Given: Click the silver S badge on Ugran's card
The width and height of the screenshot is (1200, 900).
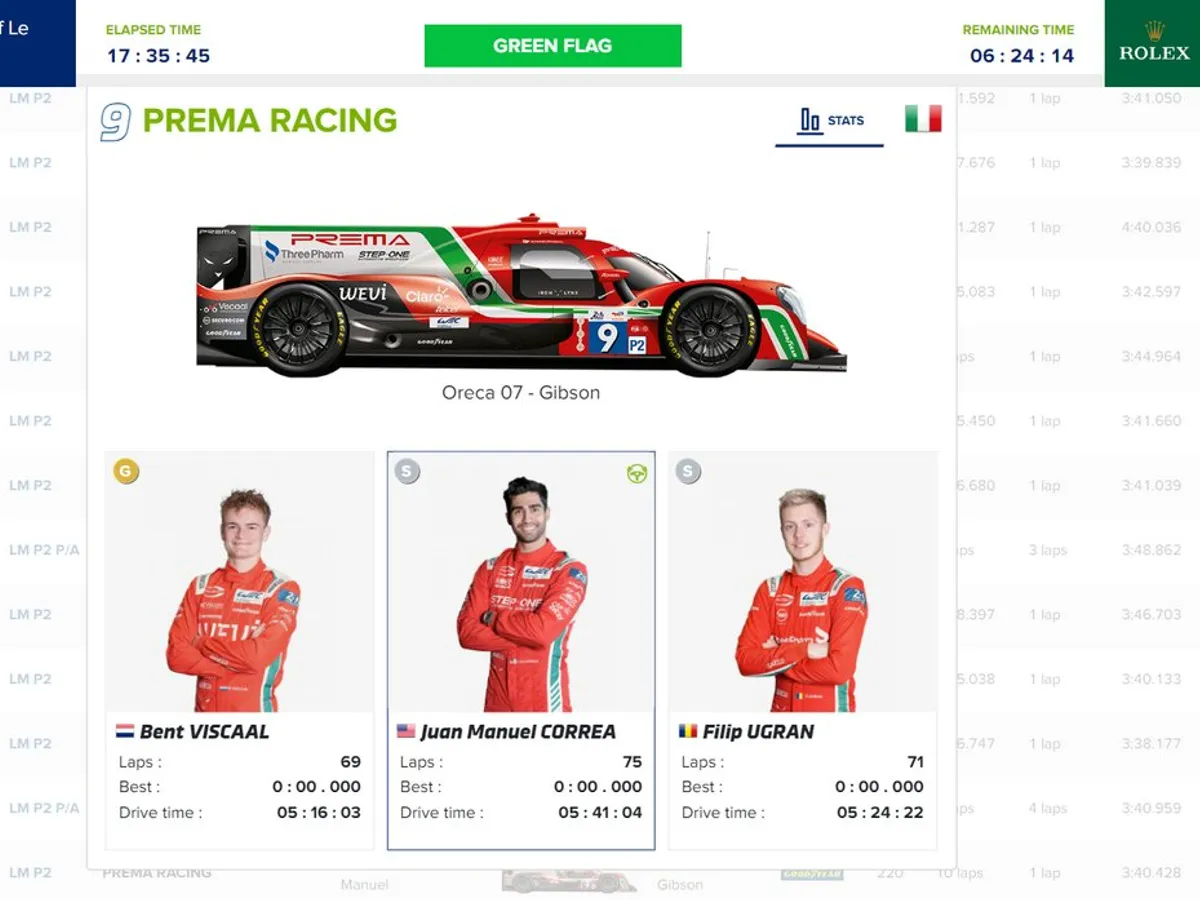Looking at the screenshot, I should pyautogui.click(x=688, y=471).
